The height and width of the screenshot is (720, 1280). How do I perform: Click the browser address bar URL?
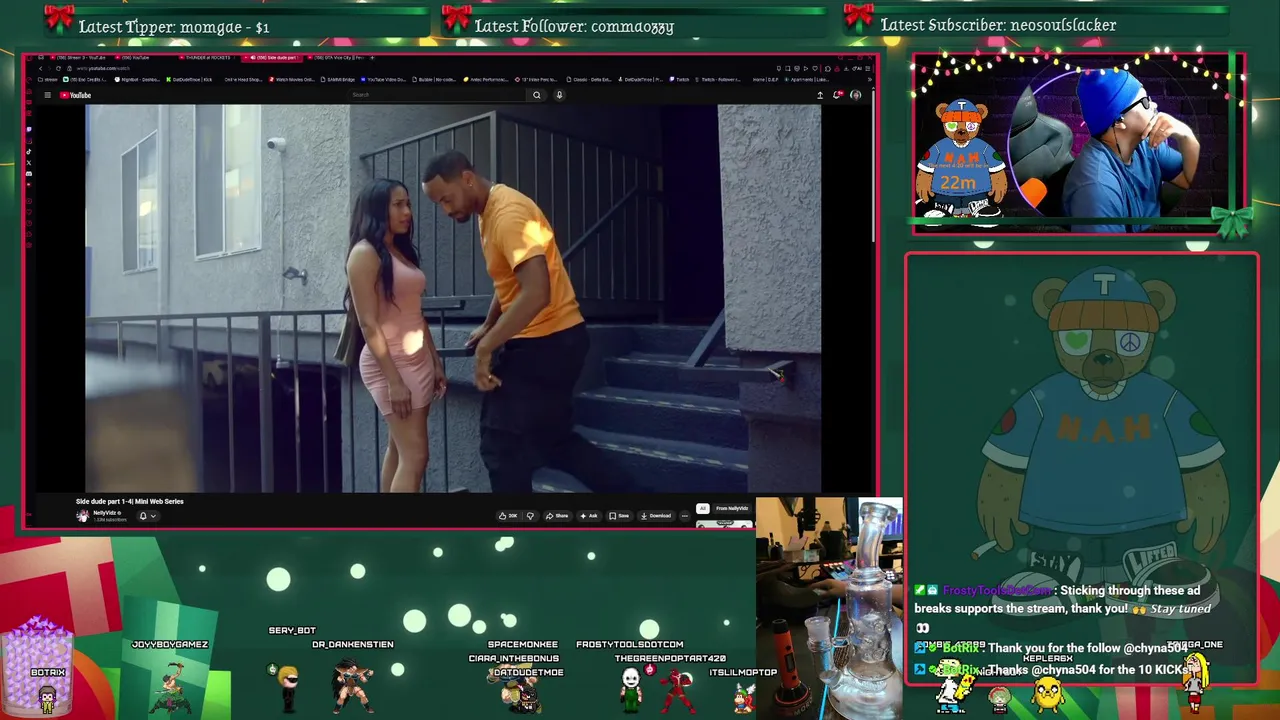pos(101,68)
